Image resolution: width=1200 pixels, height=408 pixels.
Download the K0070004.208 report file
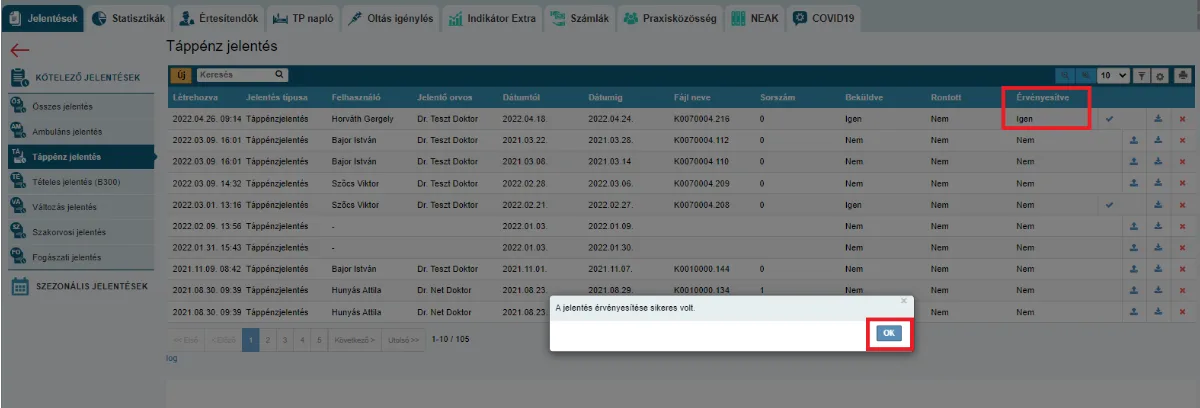[x=1158, y=204]
